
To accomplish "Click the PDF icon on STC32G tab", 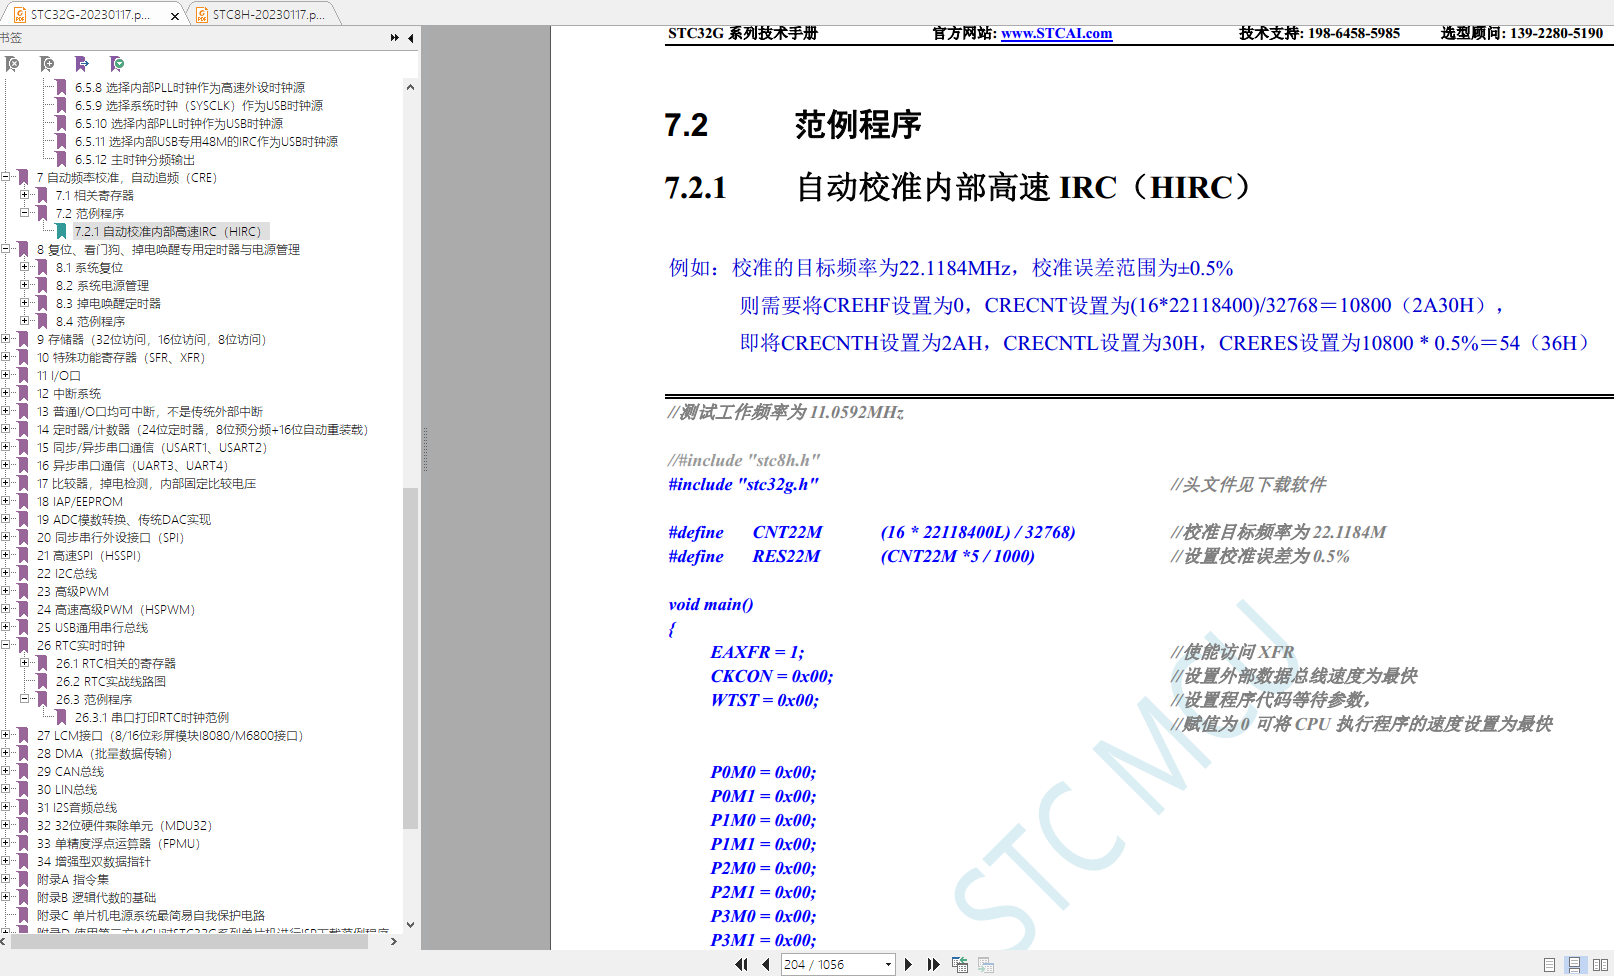I will click(19, 14).
